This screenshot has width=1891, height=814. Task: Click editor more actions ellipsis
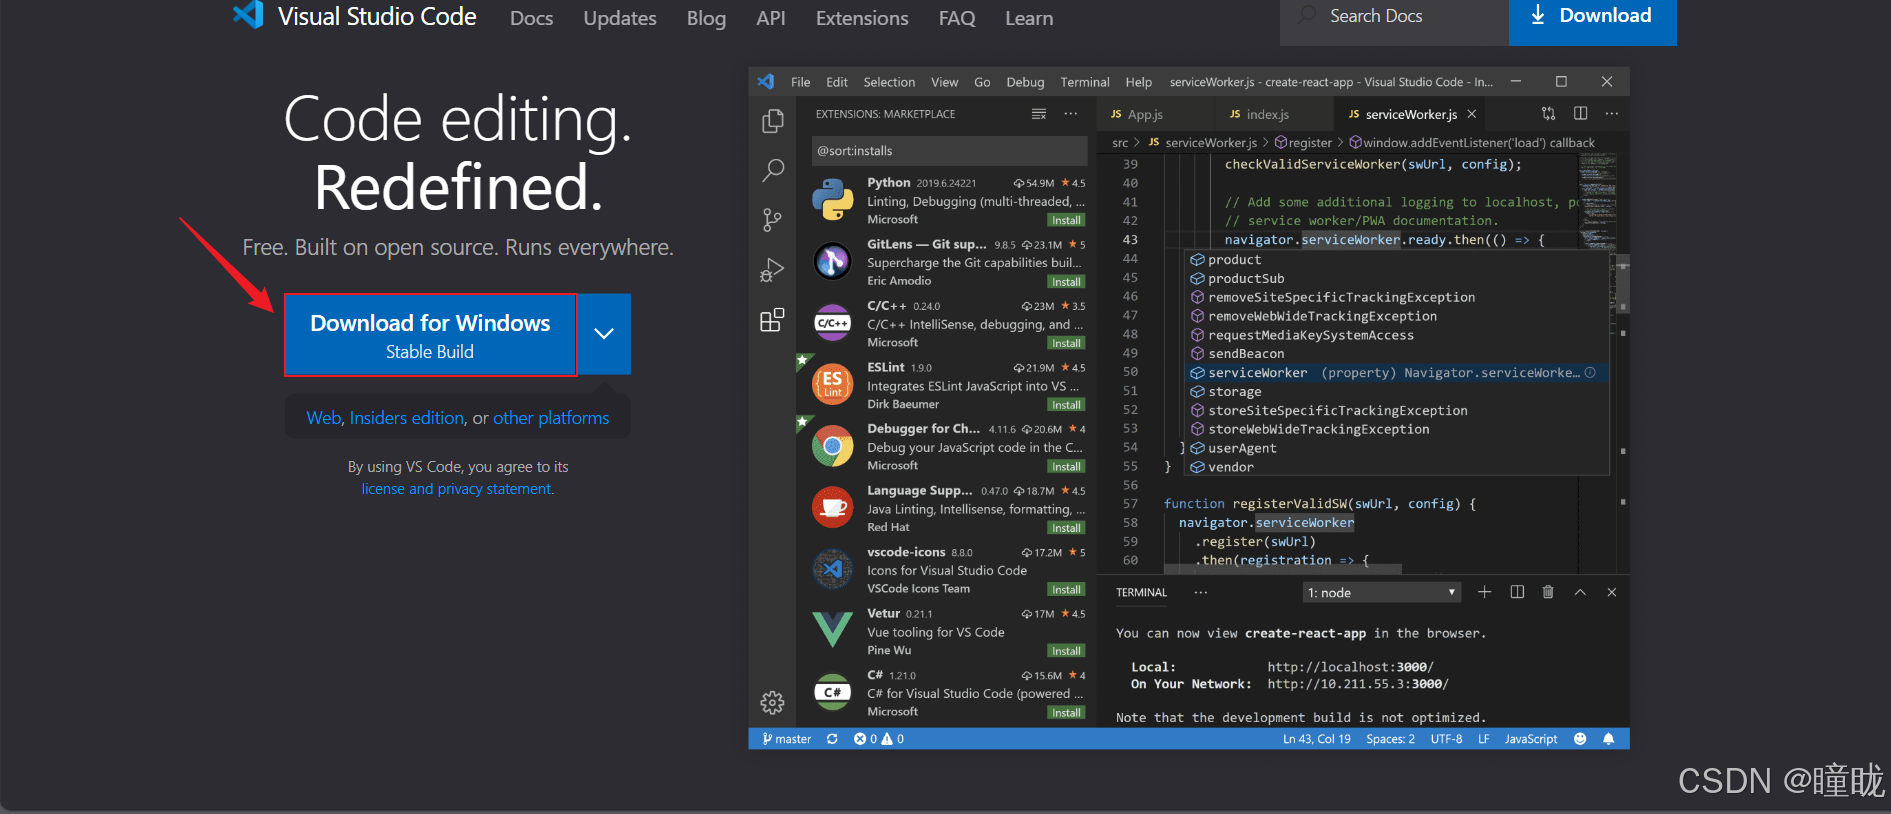(x=1612, y=114)
